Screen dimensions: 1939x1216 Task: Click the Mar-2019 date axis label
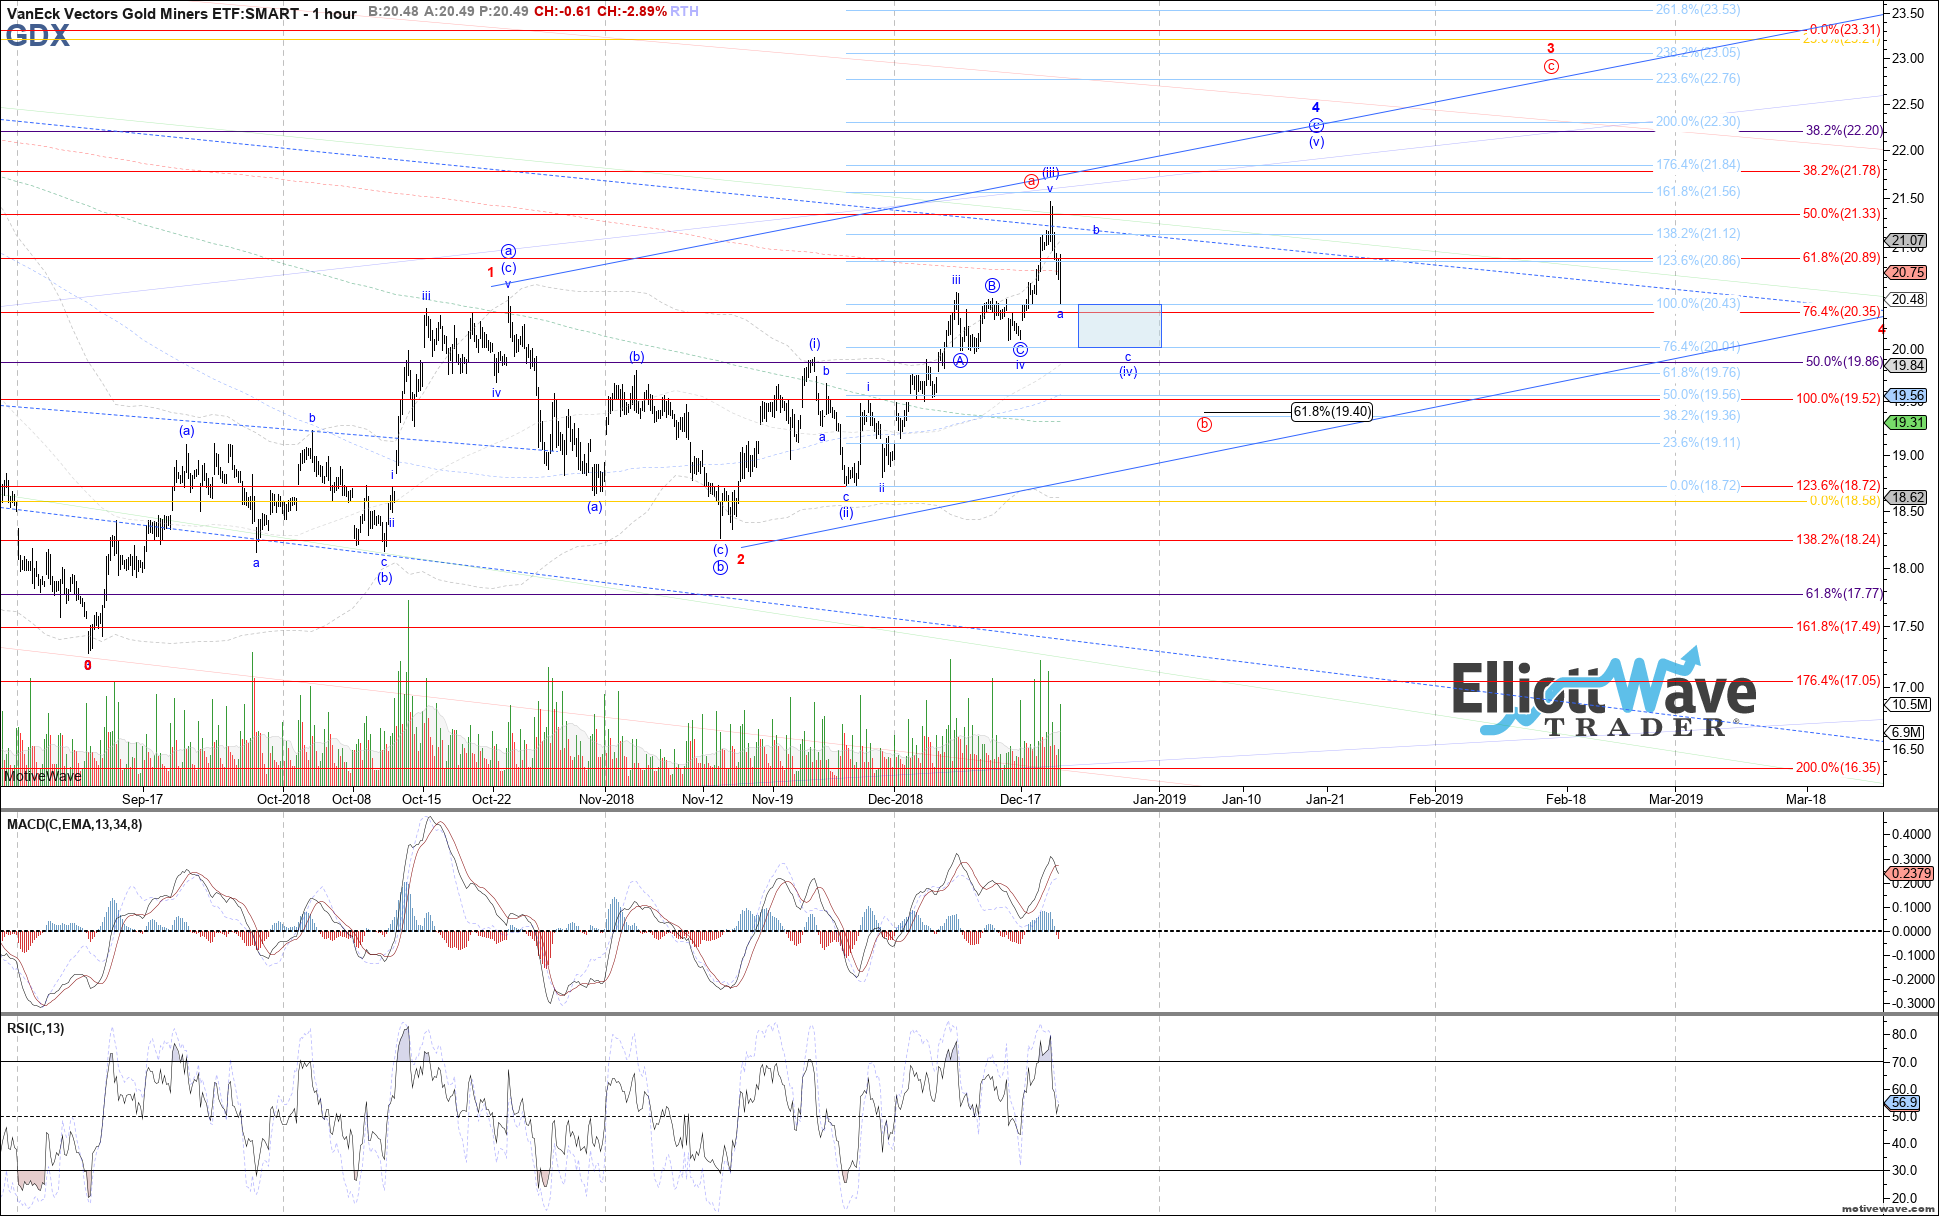pos(1675,799)
